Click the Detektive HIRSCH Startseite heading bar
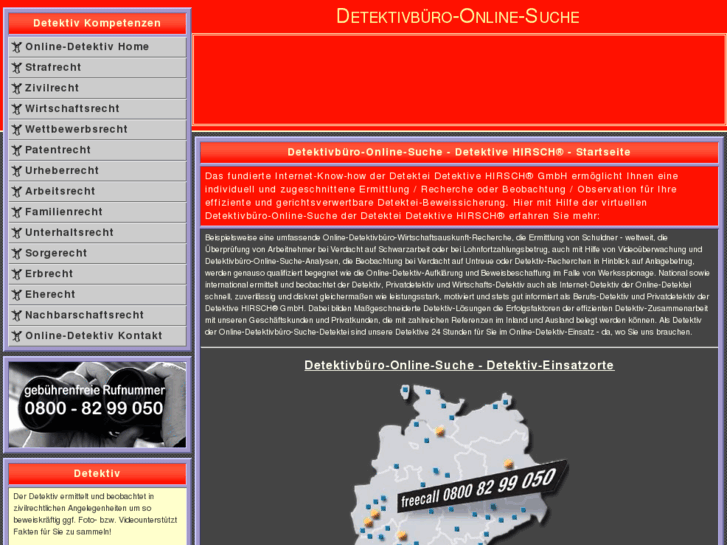This screenshot has height=545, width=727. [459, 152]
